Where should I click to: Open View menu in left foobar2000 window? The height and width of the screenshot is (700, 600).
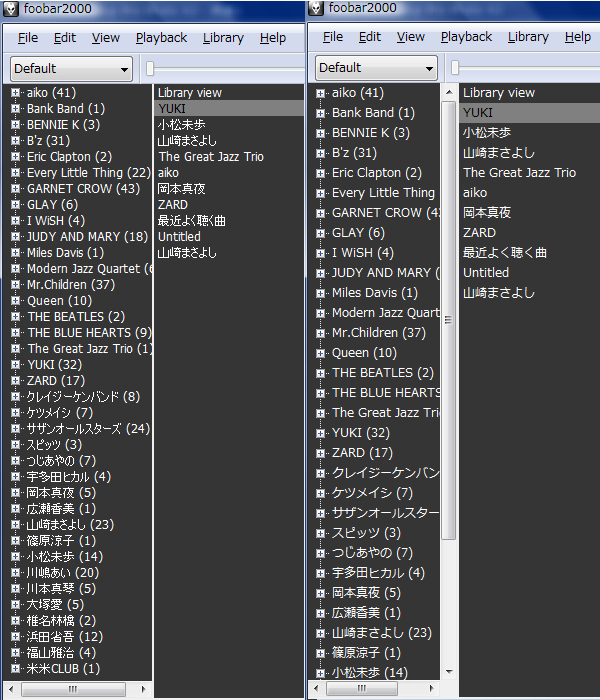coord(105,38)
